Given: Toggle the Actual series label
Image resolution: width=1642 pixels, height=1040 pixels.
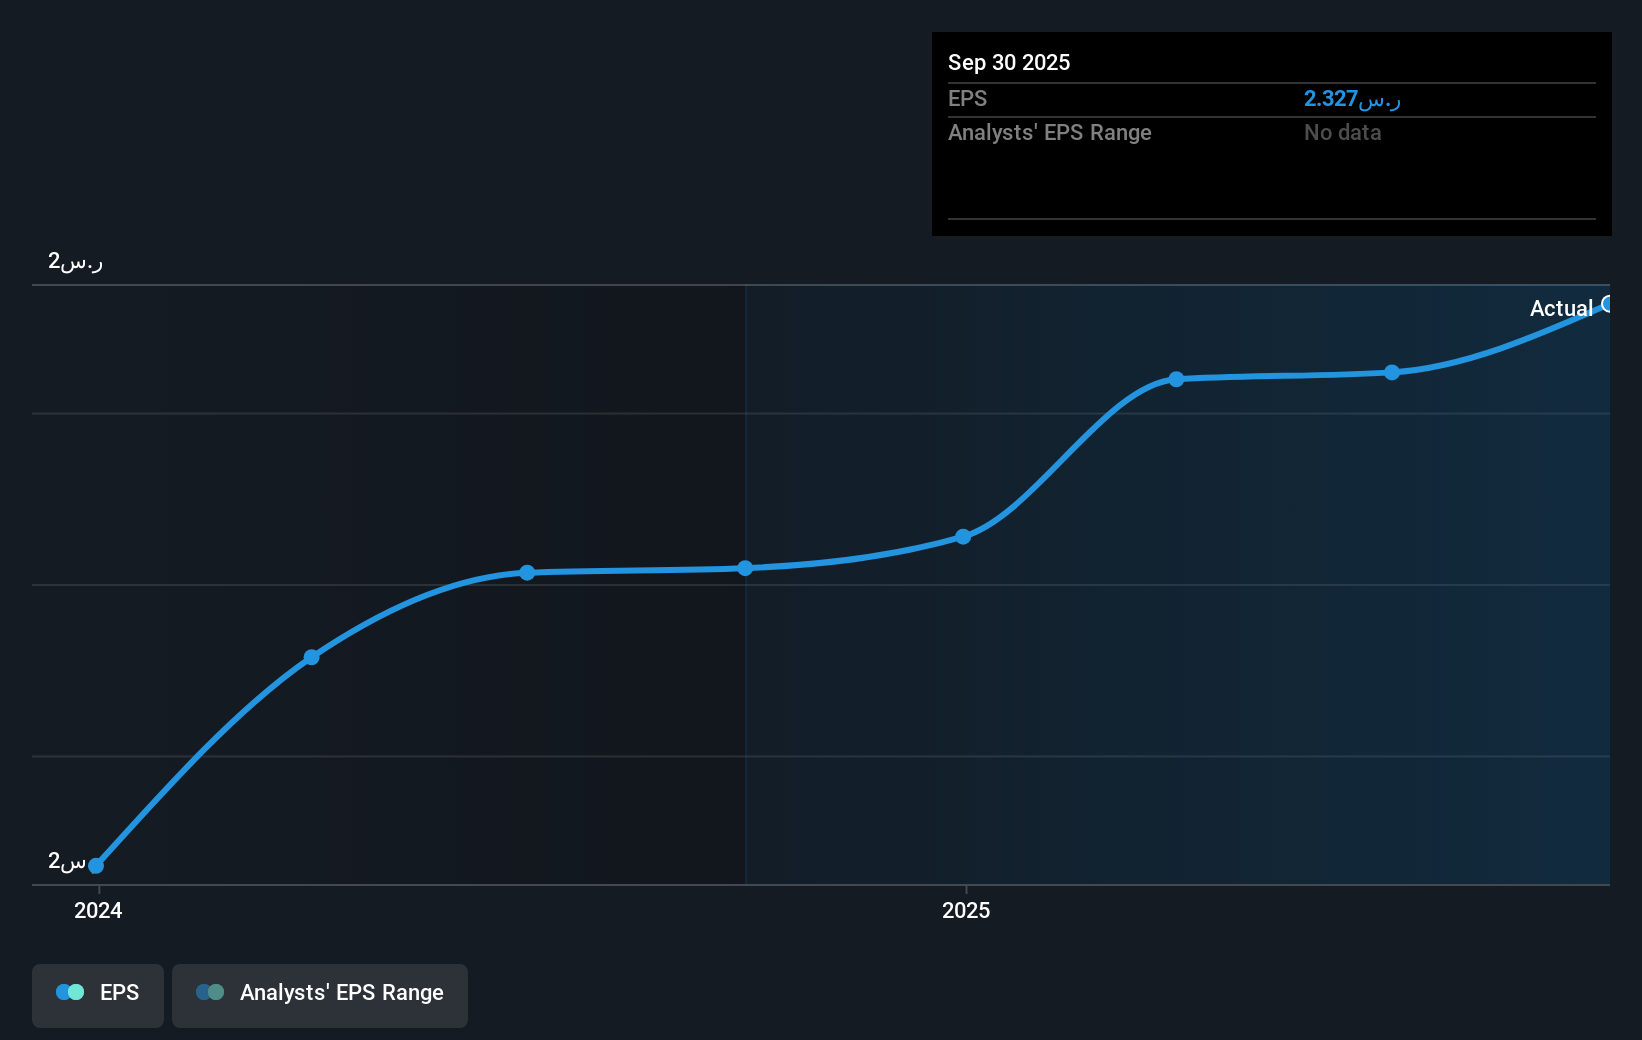Looking at the screenshot, I should [1562, 308].
